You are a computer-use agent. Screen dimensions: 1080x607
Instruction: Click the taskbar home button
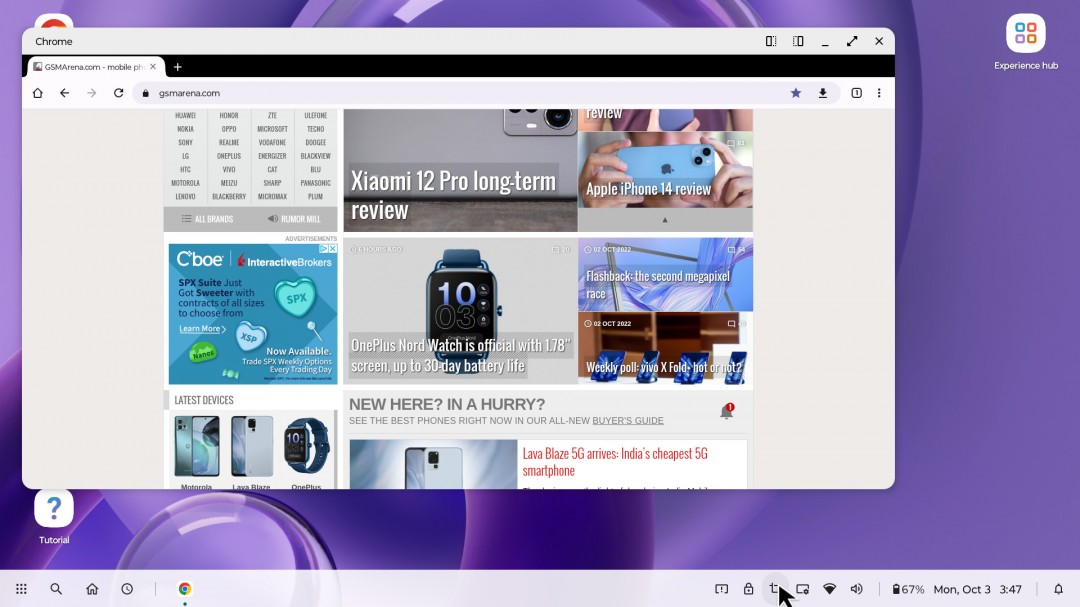[92, 589]
